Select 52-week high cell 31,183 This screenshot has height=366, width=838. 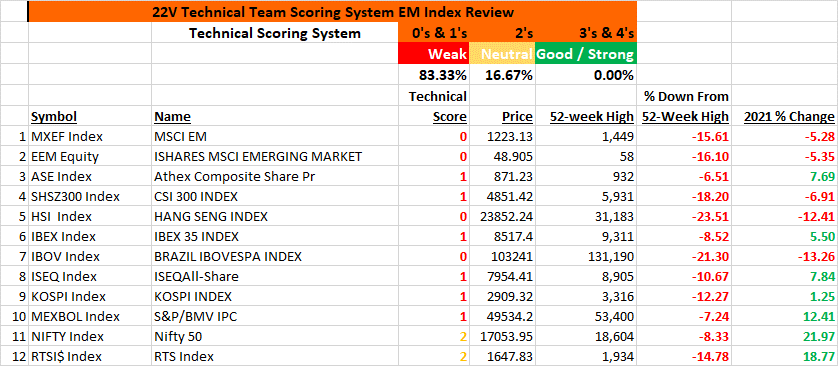pos(586,216)
